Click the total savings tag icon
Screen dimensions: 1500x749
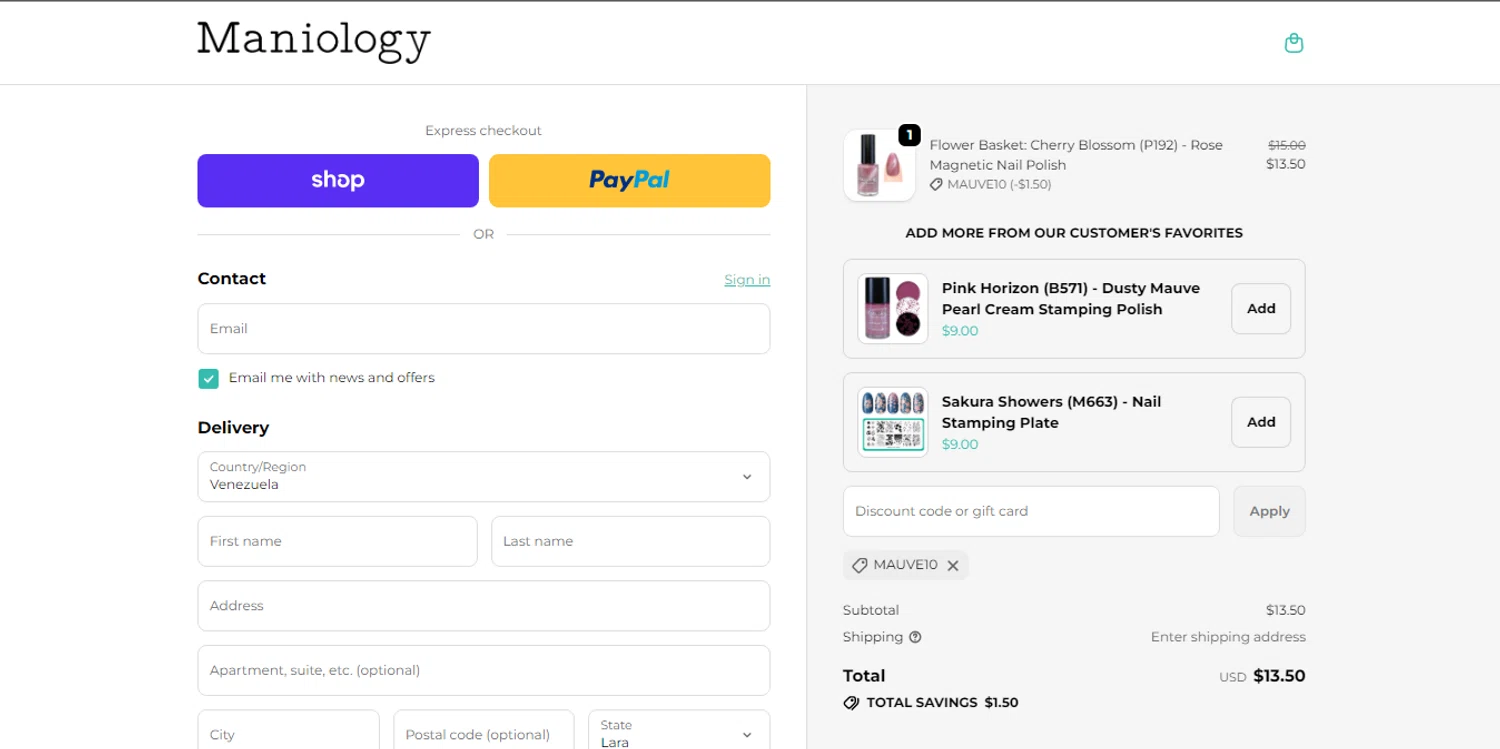(851, 703)
